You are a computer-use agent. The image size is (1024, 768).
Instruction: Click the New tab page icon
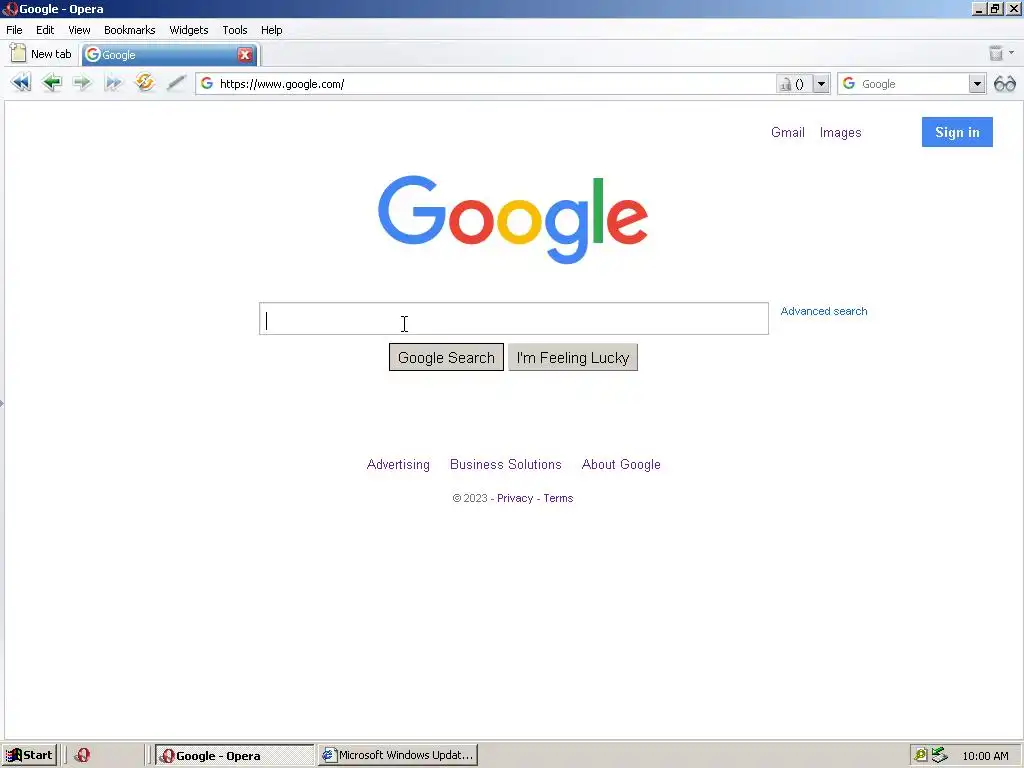18,53
